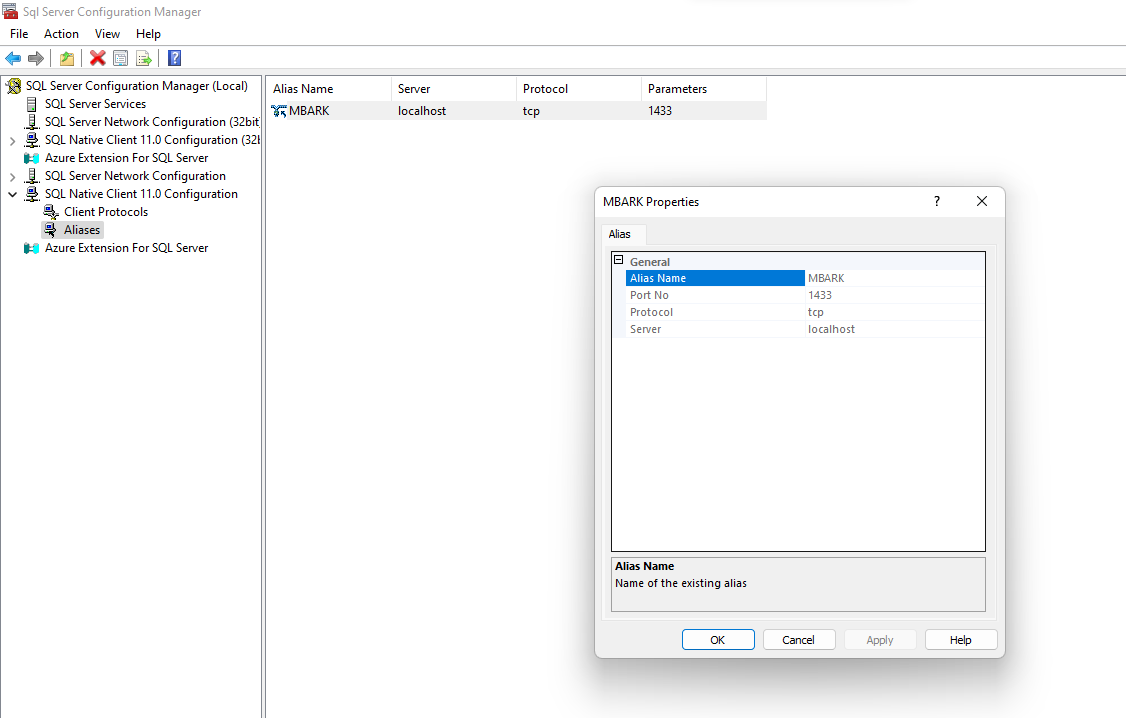Click the Back arrow toolbar icon
Image resolution: width=1126 pixels, height=718 pixels.
[x=13, y=58]
